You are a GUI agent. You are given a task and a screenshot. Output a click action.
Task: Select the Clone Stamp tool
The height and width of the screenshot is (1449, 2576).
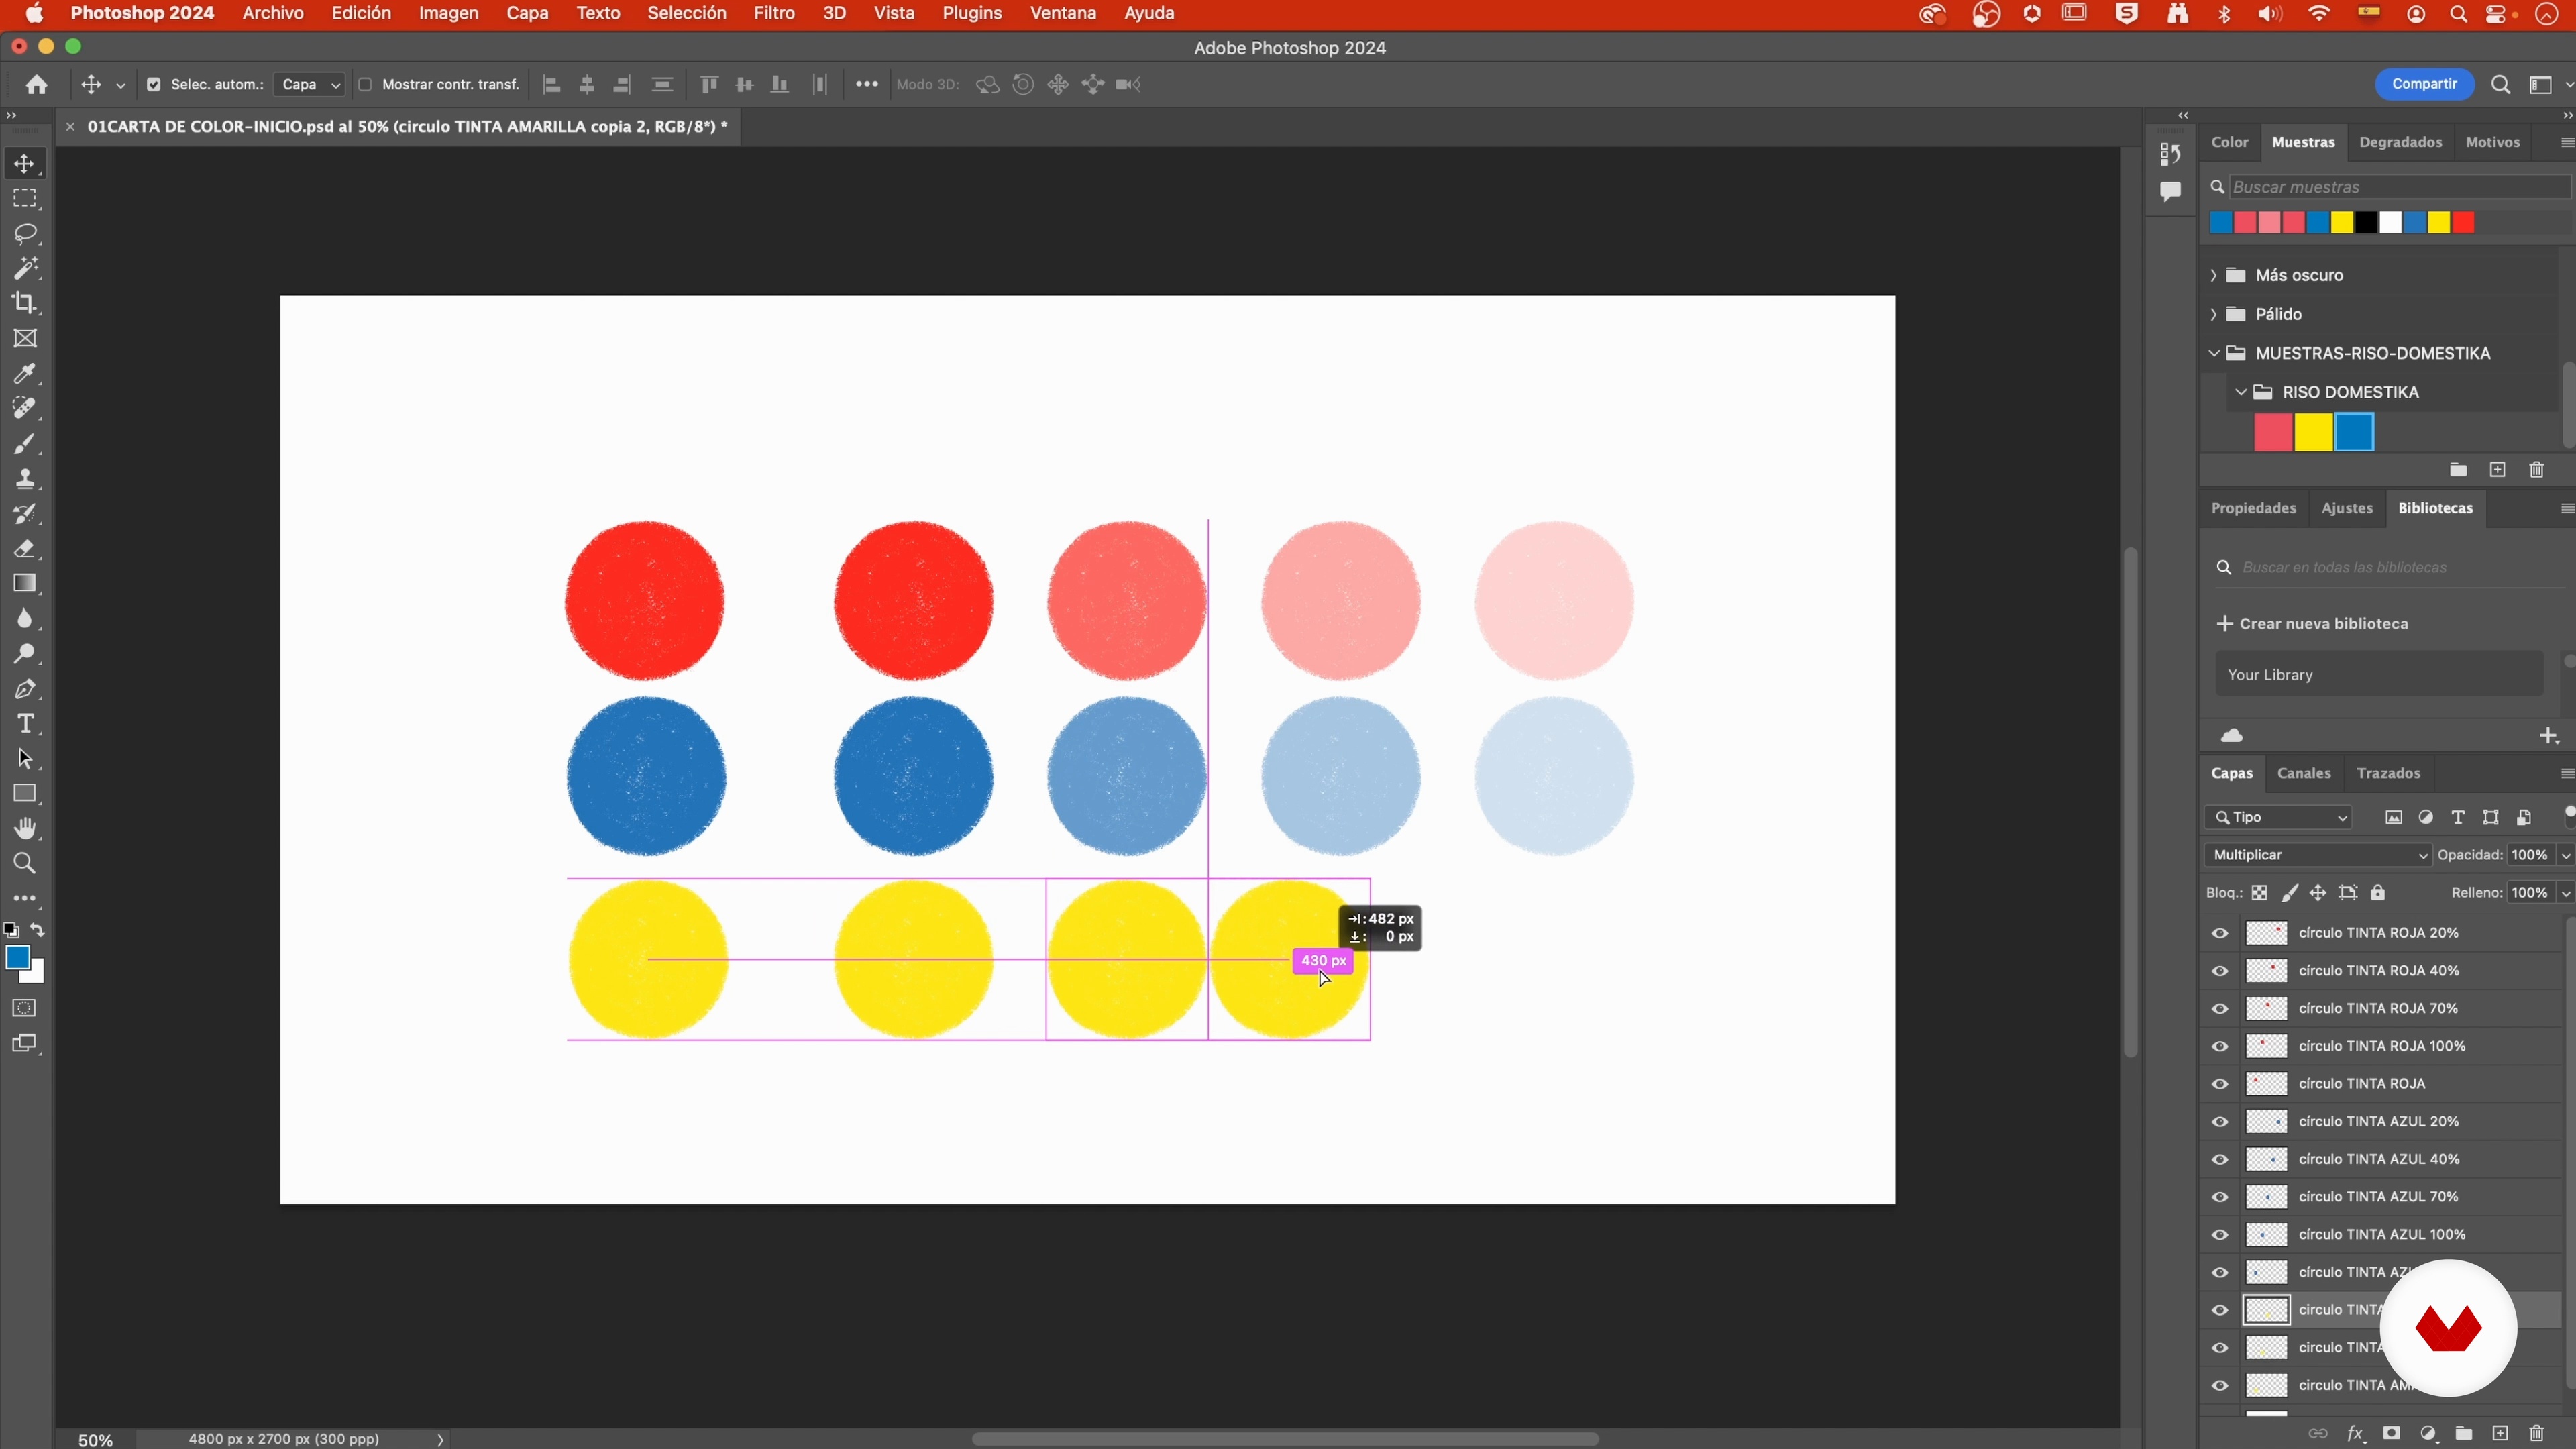(x=25, y=479)
